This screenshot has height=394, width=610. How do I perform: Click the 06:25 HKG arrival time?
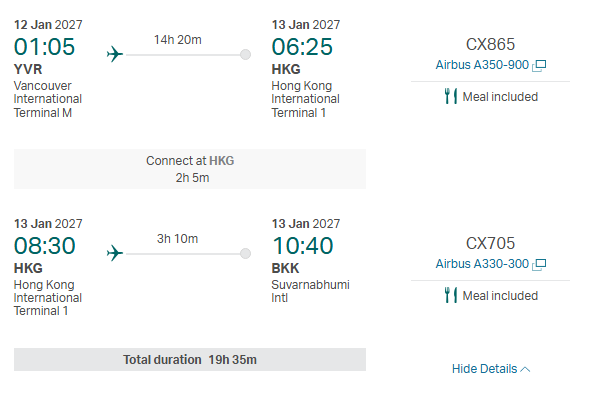coord(302,47)
